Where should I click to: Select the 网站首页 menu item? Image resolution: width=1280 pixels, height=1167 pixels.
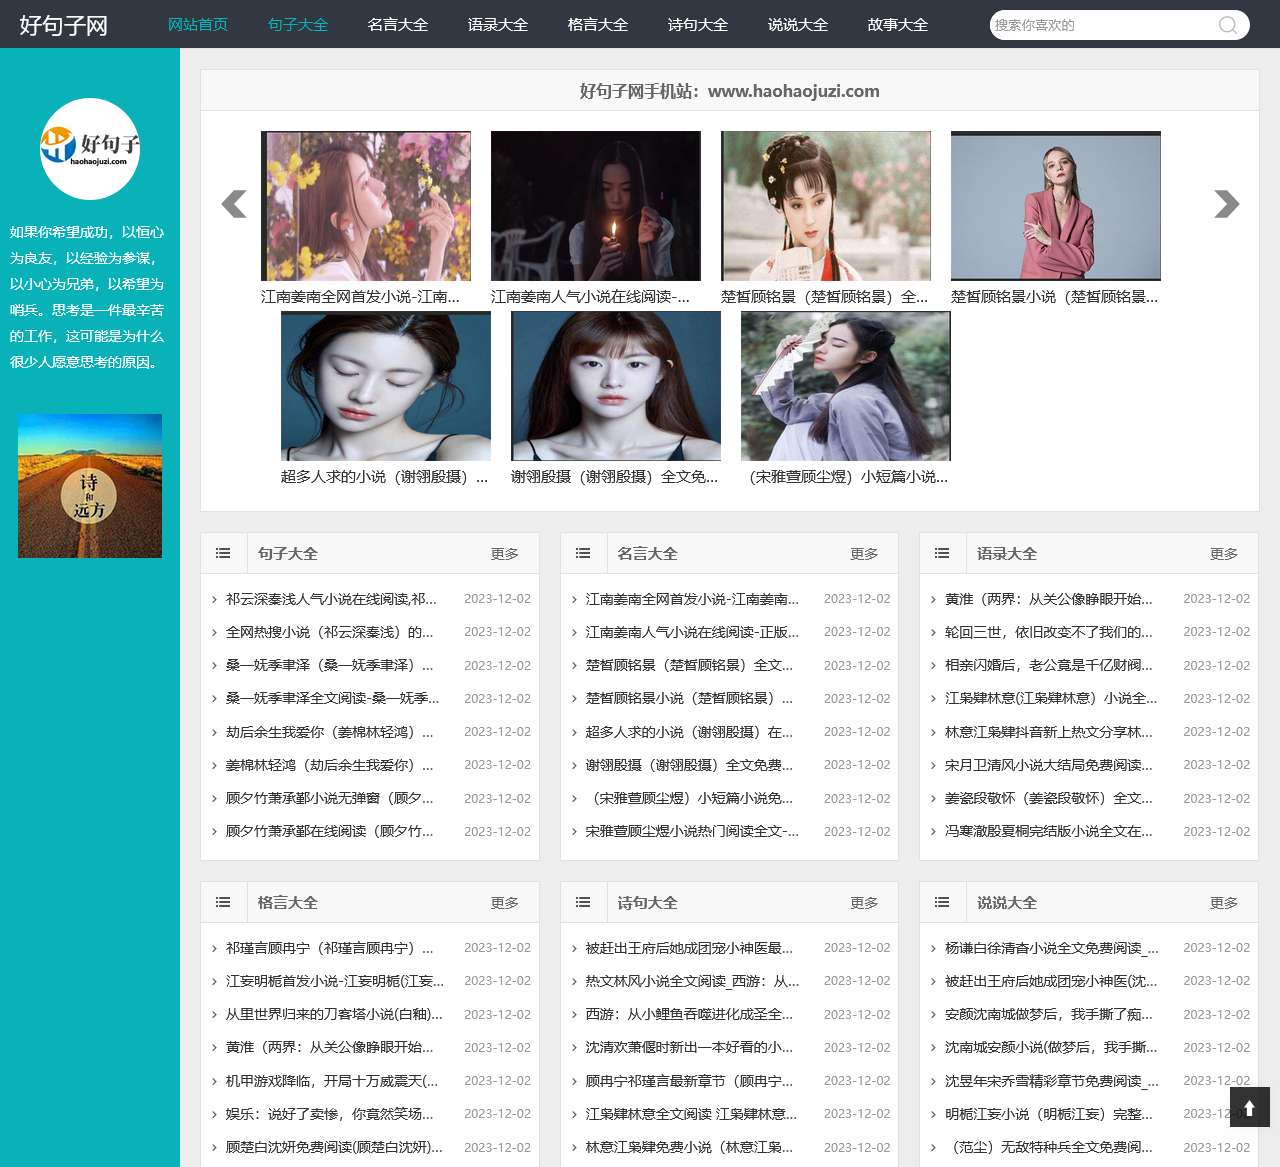[198, 25]
